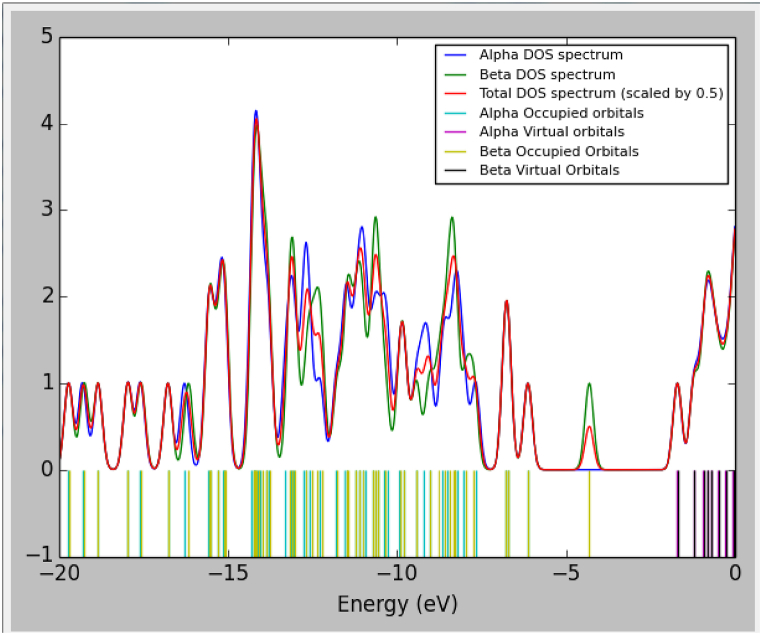
Task: Select "Alpha Virtual orbitals" in the legend
Action: click(x=552, y=132)
